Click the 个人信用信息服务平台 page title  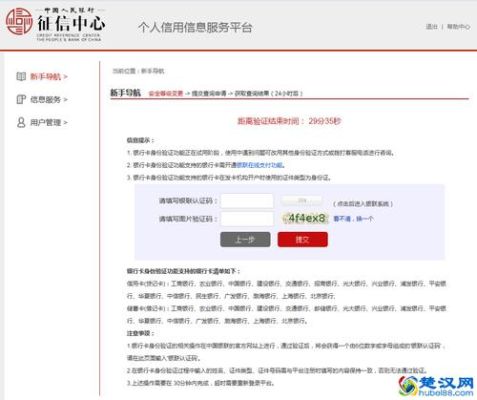(x=195, y=27)
